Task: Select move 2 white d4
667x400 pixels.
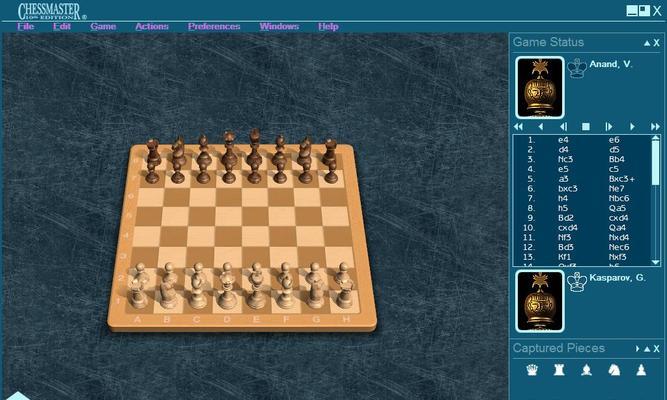Action: tap(563, 150)
